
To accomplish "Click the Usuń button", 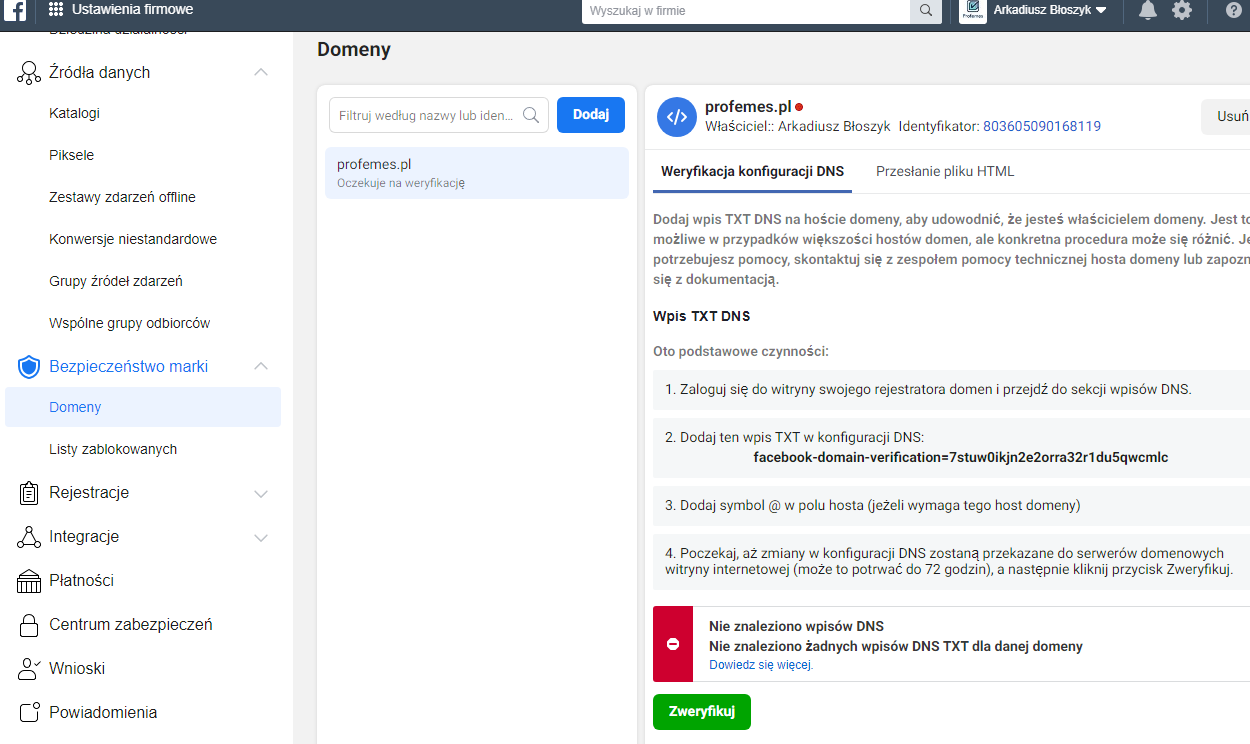I will coord(1227,116).
